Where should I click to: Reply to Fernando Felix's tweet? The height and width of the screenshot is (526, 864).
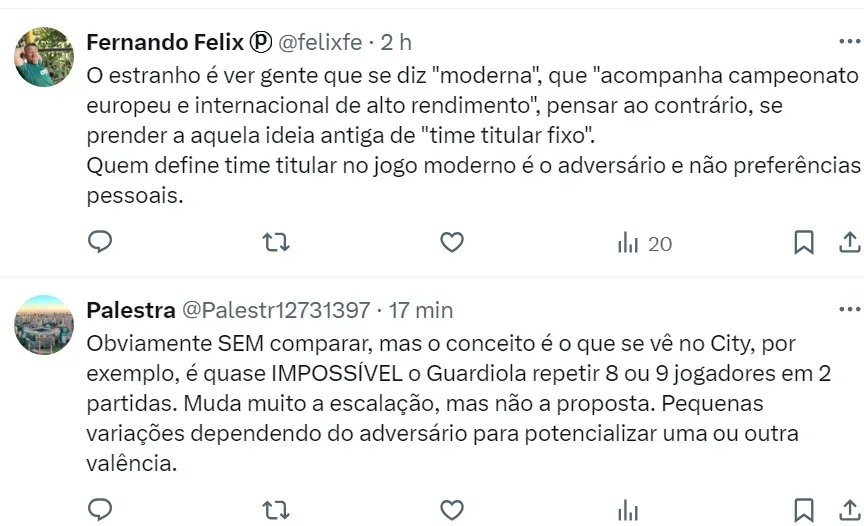[x=100, y=242]
